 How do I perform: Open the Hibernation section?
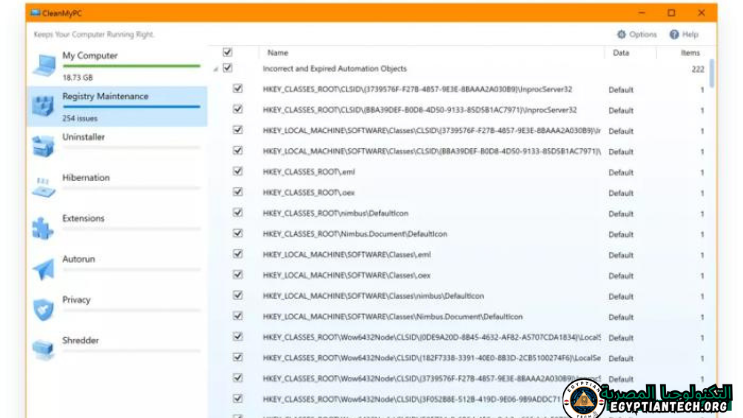[x=86, y=178]
